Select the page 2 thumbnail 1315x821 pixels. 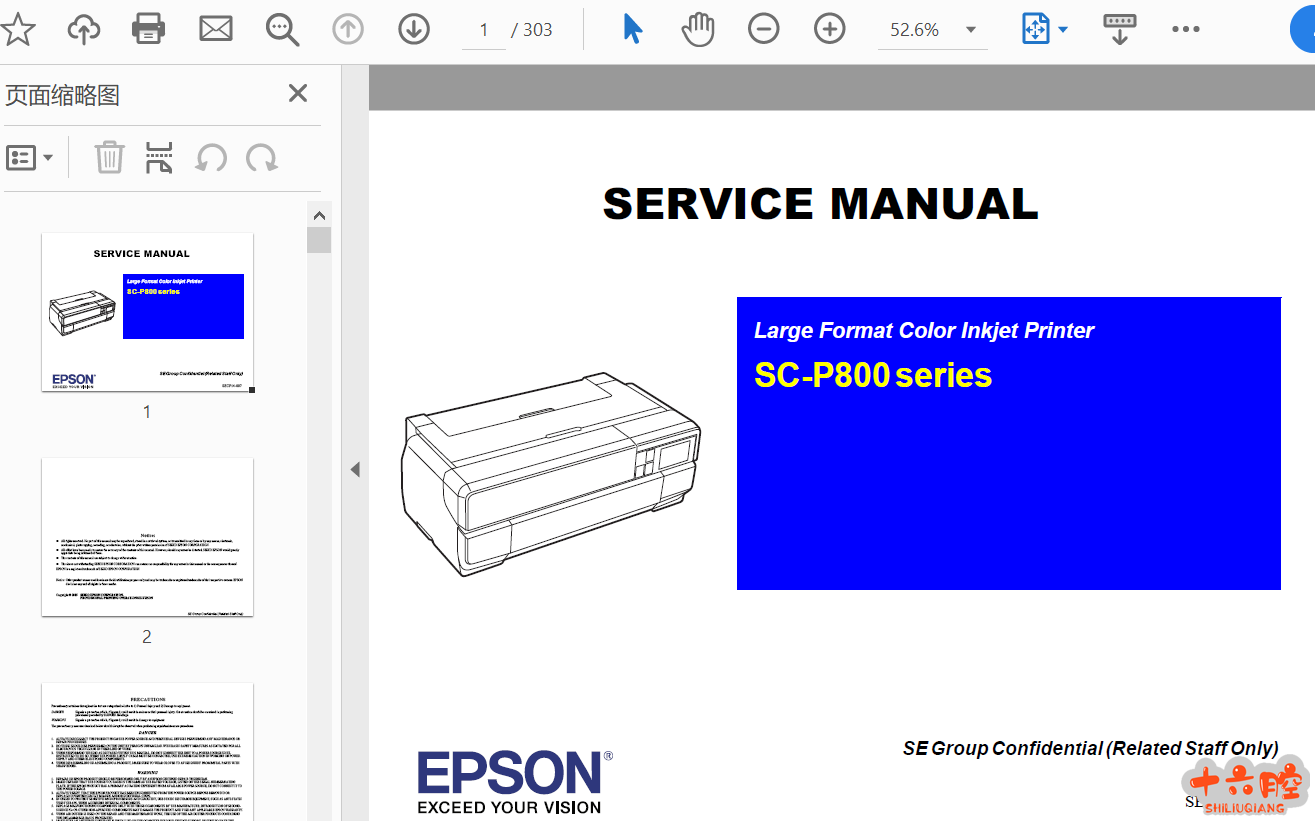147,538
